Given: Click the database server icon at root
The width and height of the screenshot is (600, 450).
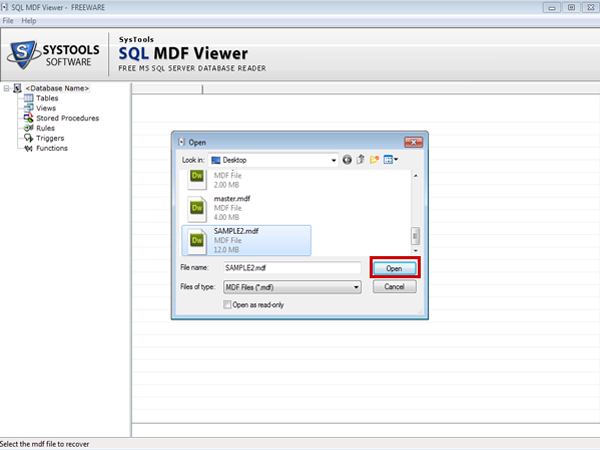Looking at the screenshot, I should click(x=17, y=88).
